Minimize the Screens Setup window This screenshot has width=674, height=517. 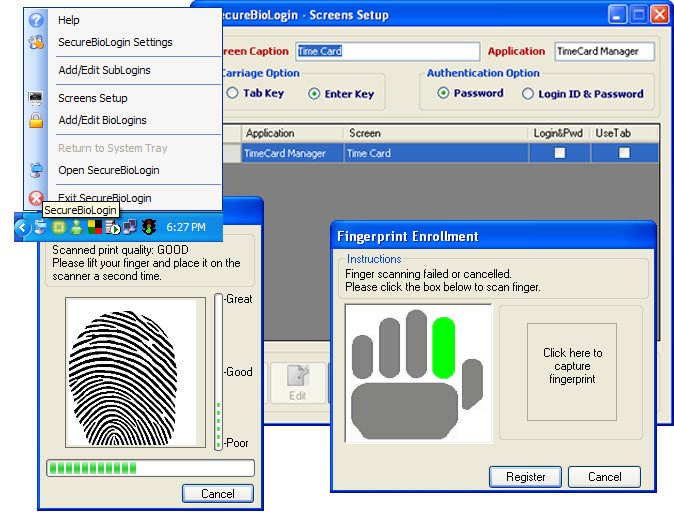coord(617,15)
